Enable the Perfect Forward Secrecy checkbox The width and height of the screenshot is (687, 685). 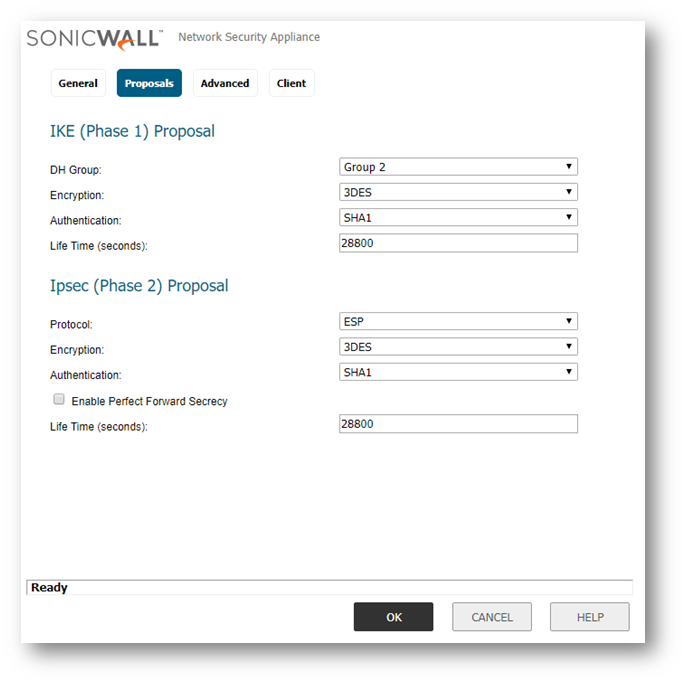click(x=59, y=399)
